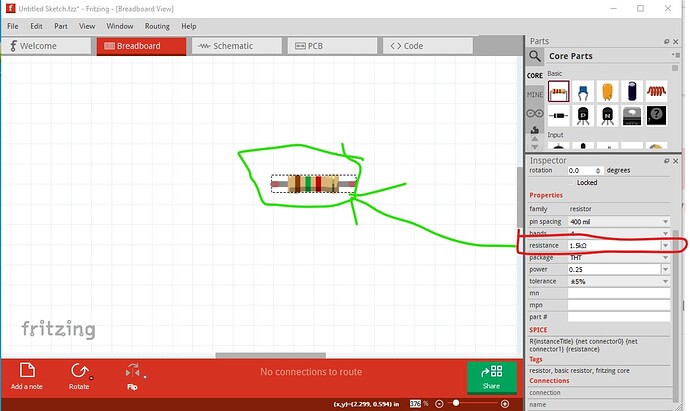The width and height of the screenshot is (690, 411).
Task: Open the Routing menu
Action: click(157, 26)
